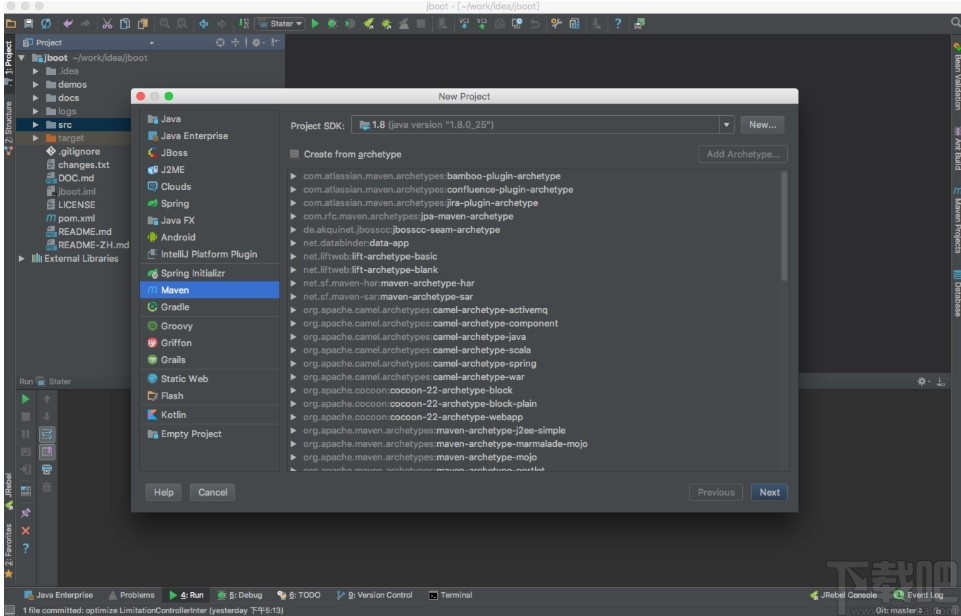Select Gradle in the project type list
Image resolution: width=961 pixels, height=616 pixels.
[174, 307]
